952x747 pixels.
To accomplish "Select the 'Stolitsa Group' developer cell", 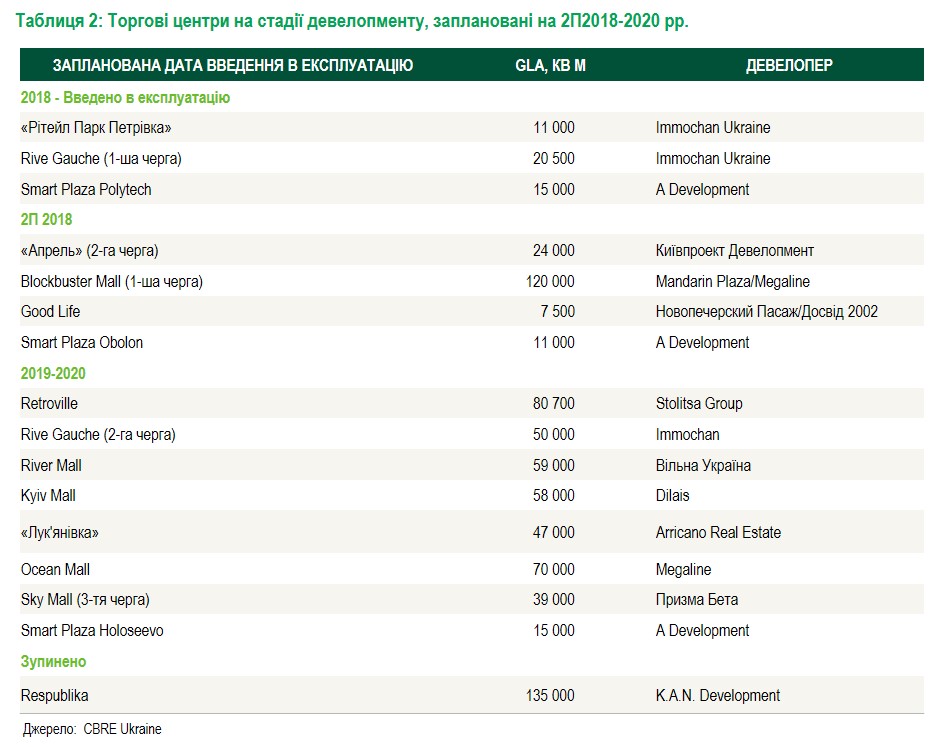I will click(699, 404).
